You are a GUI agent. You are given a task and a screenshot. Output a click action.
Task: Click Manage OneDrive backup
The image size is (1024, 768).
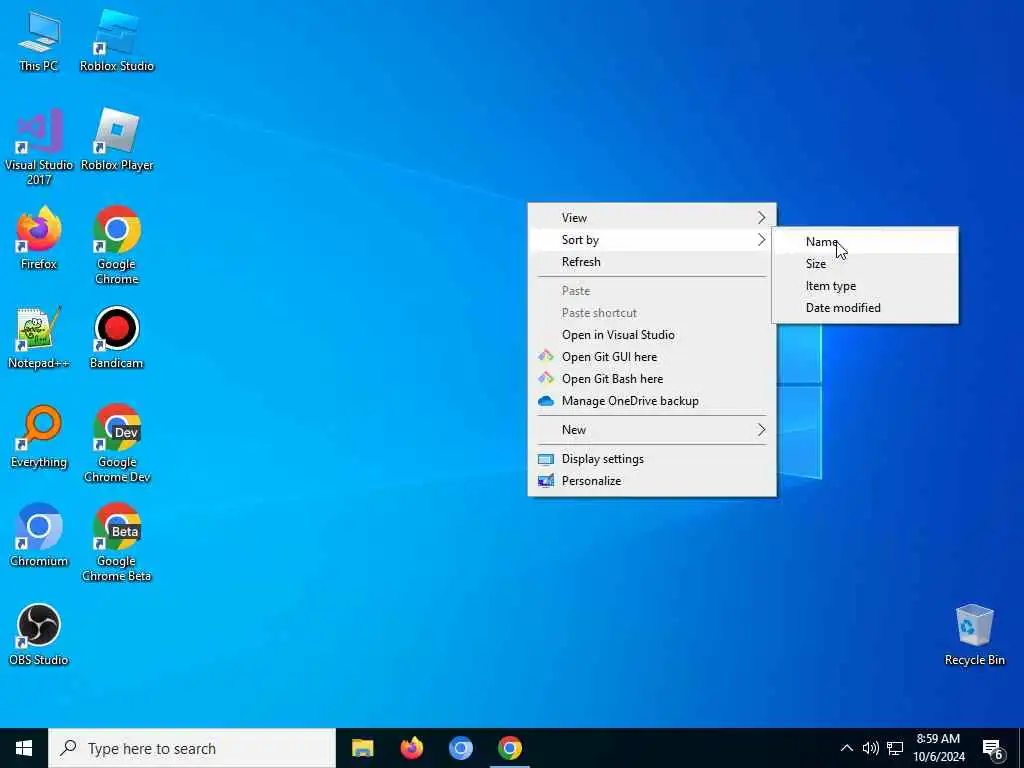coord(652,401)
